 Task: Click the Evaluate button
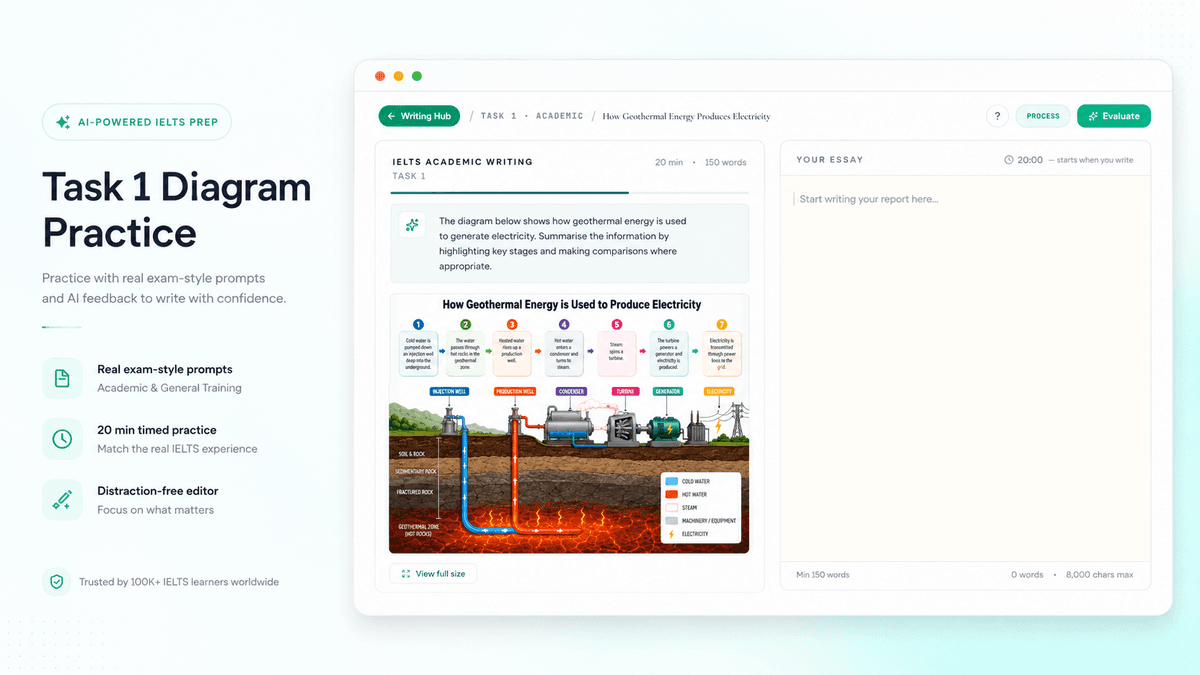(x=1114, y=116)
